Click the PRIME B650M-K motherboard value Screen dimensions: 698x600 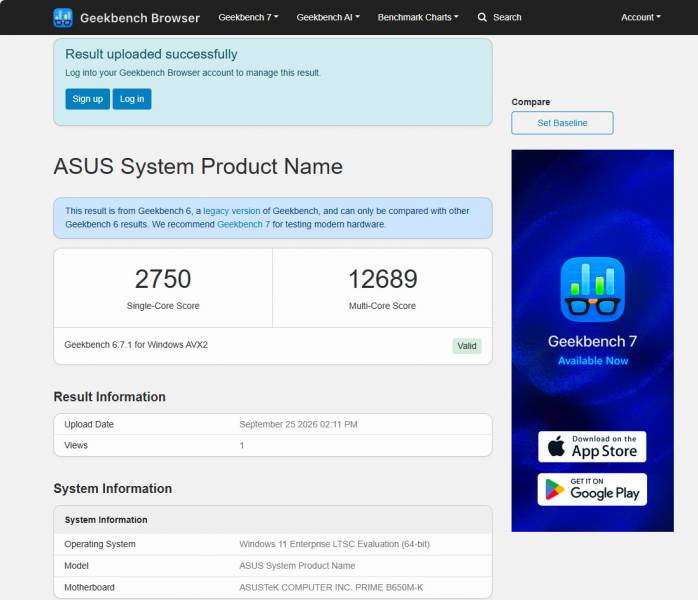click(x=331, y=588)
